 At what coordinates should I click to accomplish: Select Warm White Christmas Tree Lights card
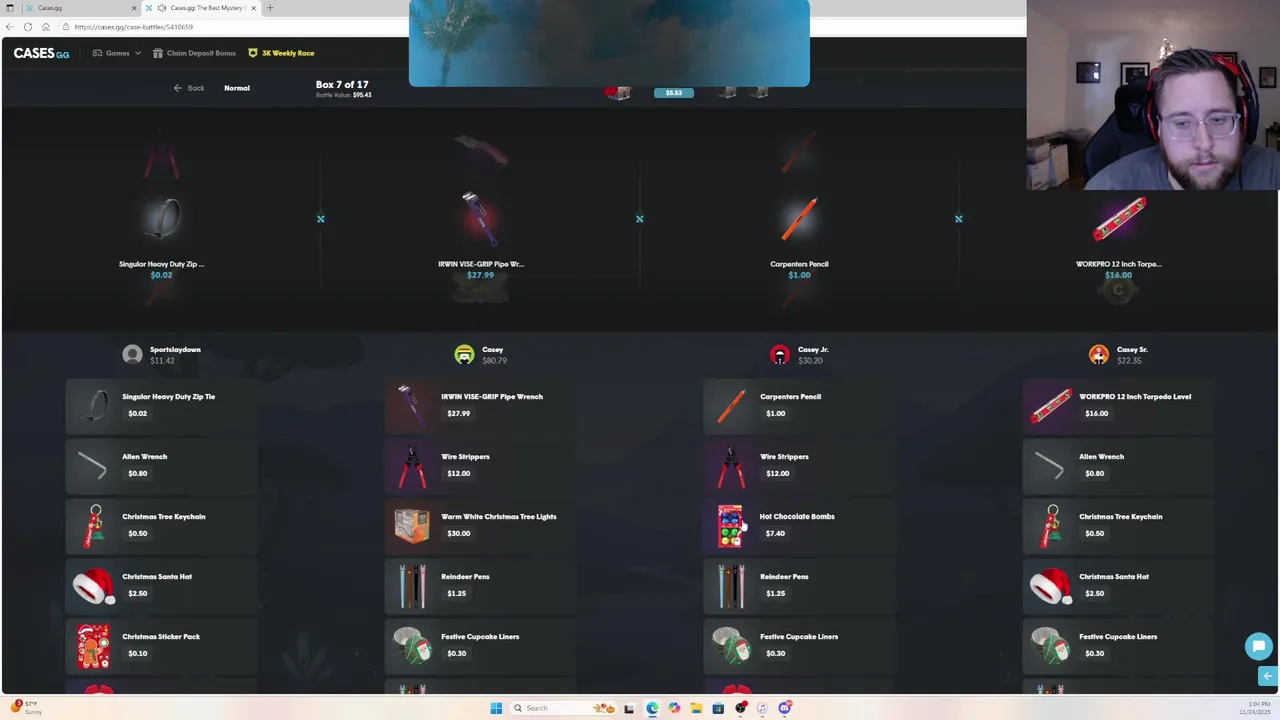click(480, 525)
